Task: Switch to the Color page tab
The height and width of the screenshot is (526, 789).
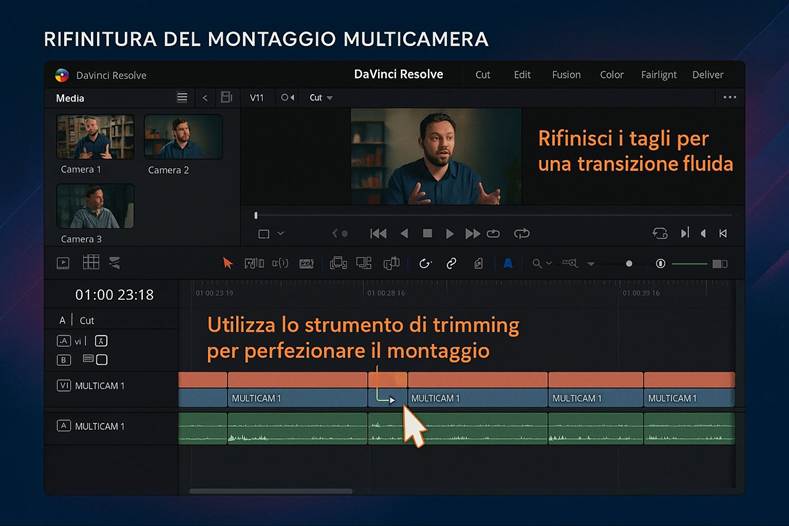Action: pos(612,75)
